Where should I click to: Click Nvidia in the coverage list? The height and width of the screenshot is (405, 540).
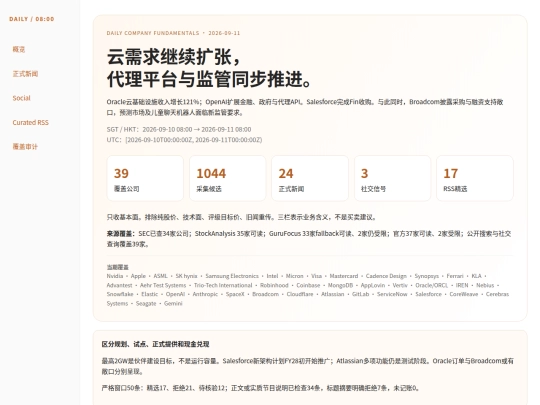115,276
